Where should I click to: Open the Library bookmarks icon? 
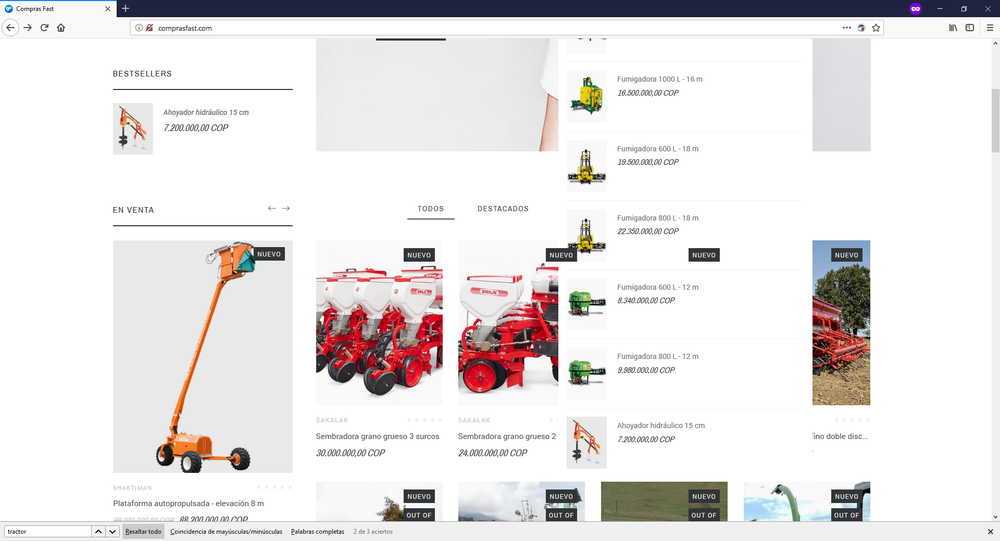pyautogui.click(x=953, y=27)
